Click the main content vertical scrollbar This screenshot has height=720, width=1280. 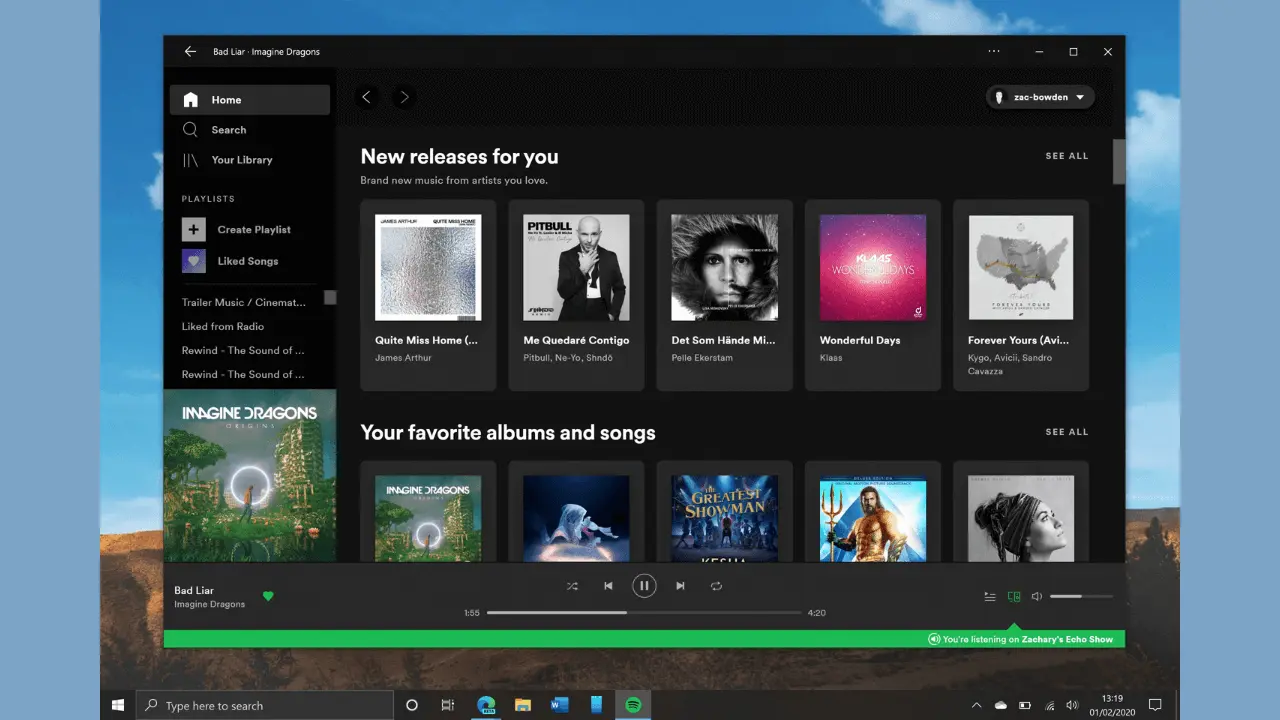click(1119, 161)
